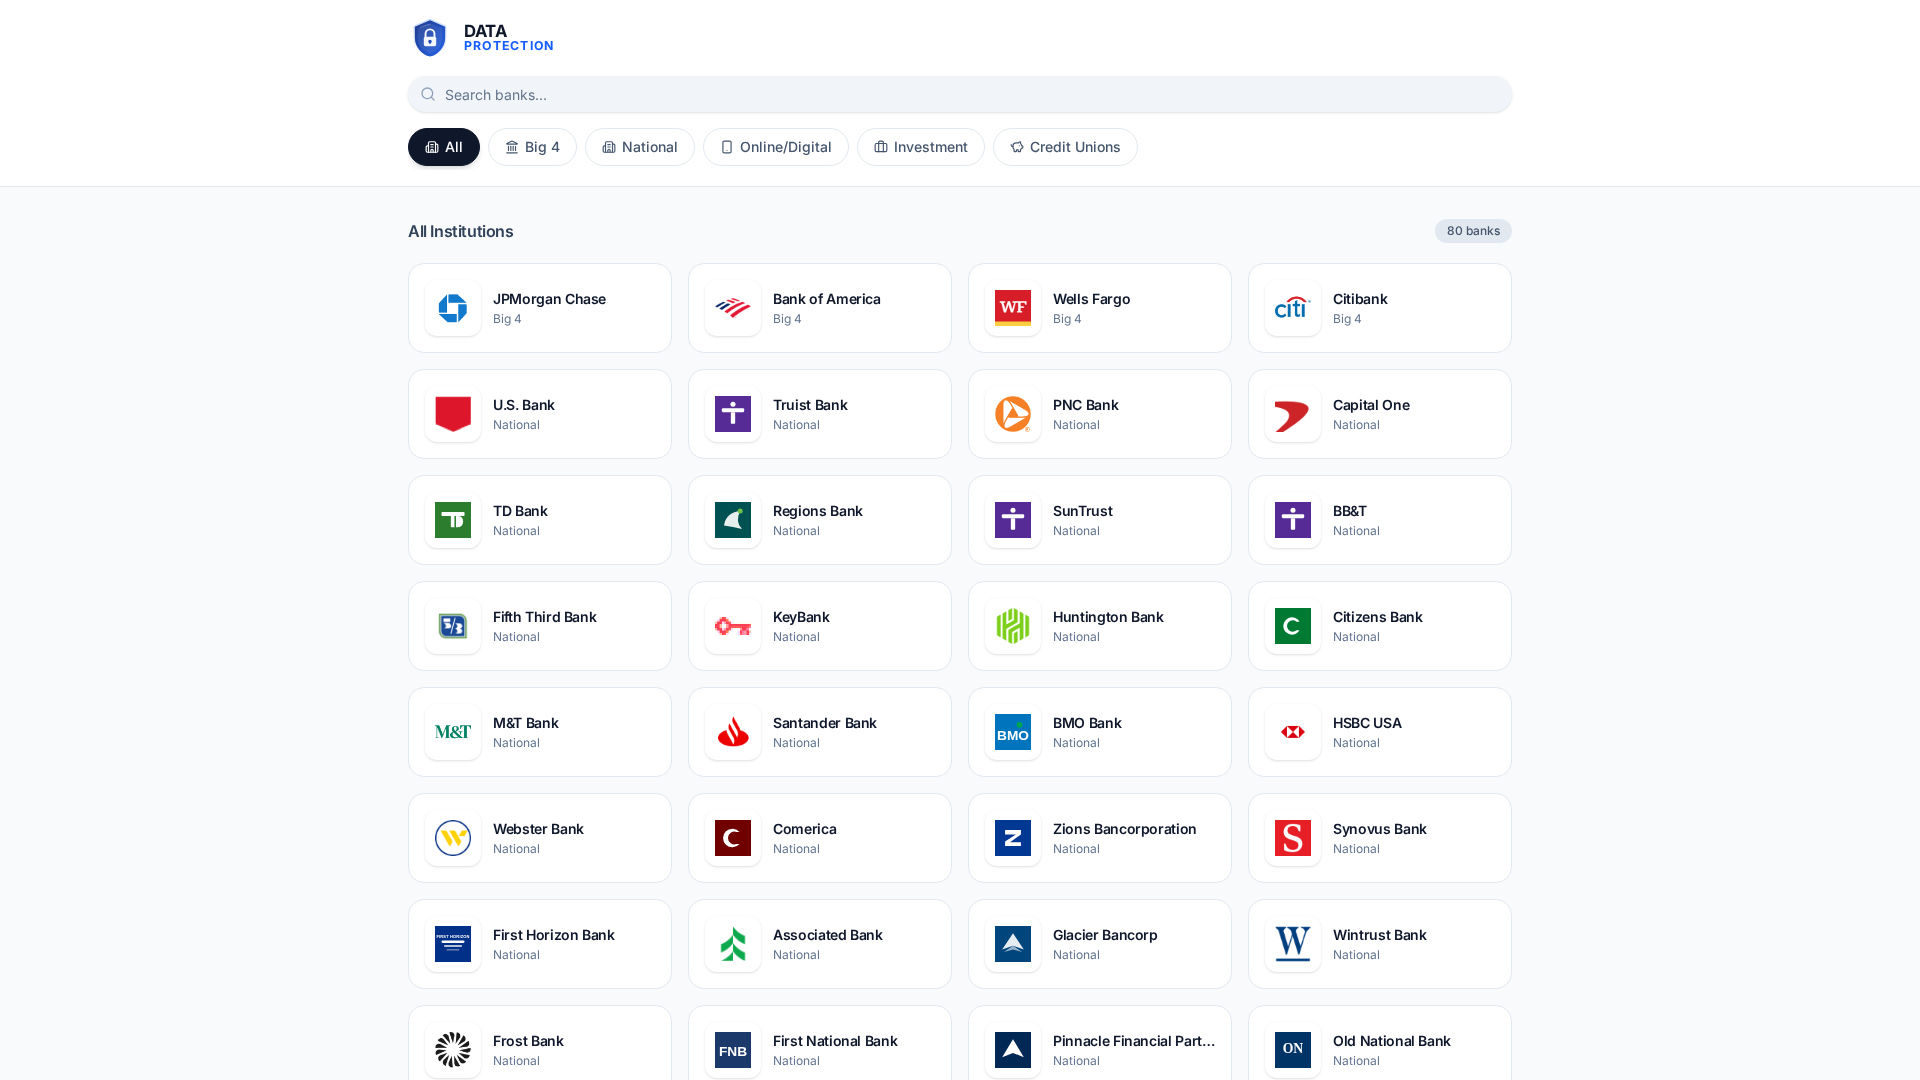Click the Synovus Bank S logo
The height and width of the screenshot is (1080, 1920).
click(1293, 838)
